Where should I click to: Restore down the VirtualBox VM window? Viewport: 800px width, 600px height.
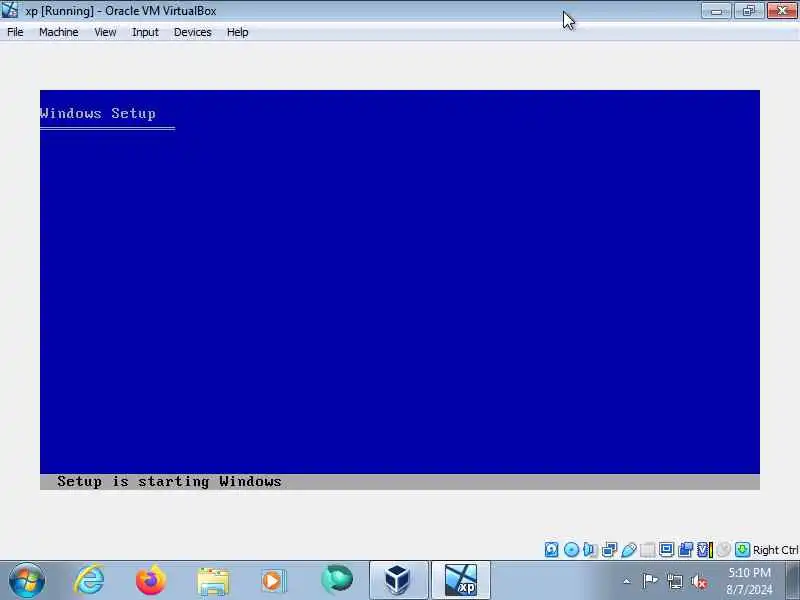[748, 11]
